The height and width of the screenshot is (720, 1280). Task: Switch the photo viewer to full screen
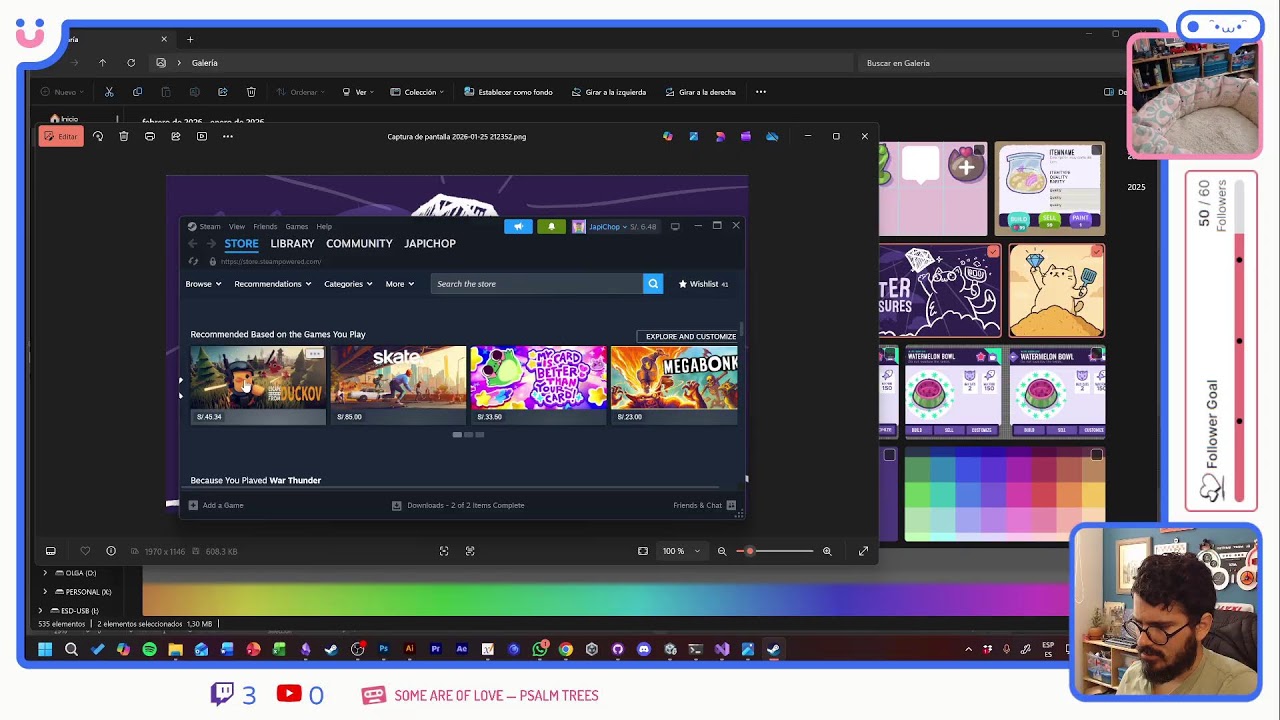tap(863, 551)
